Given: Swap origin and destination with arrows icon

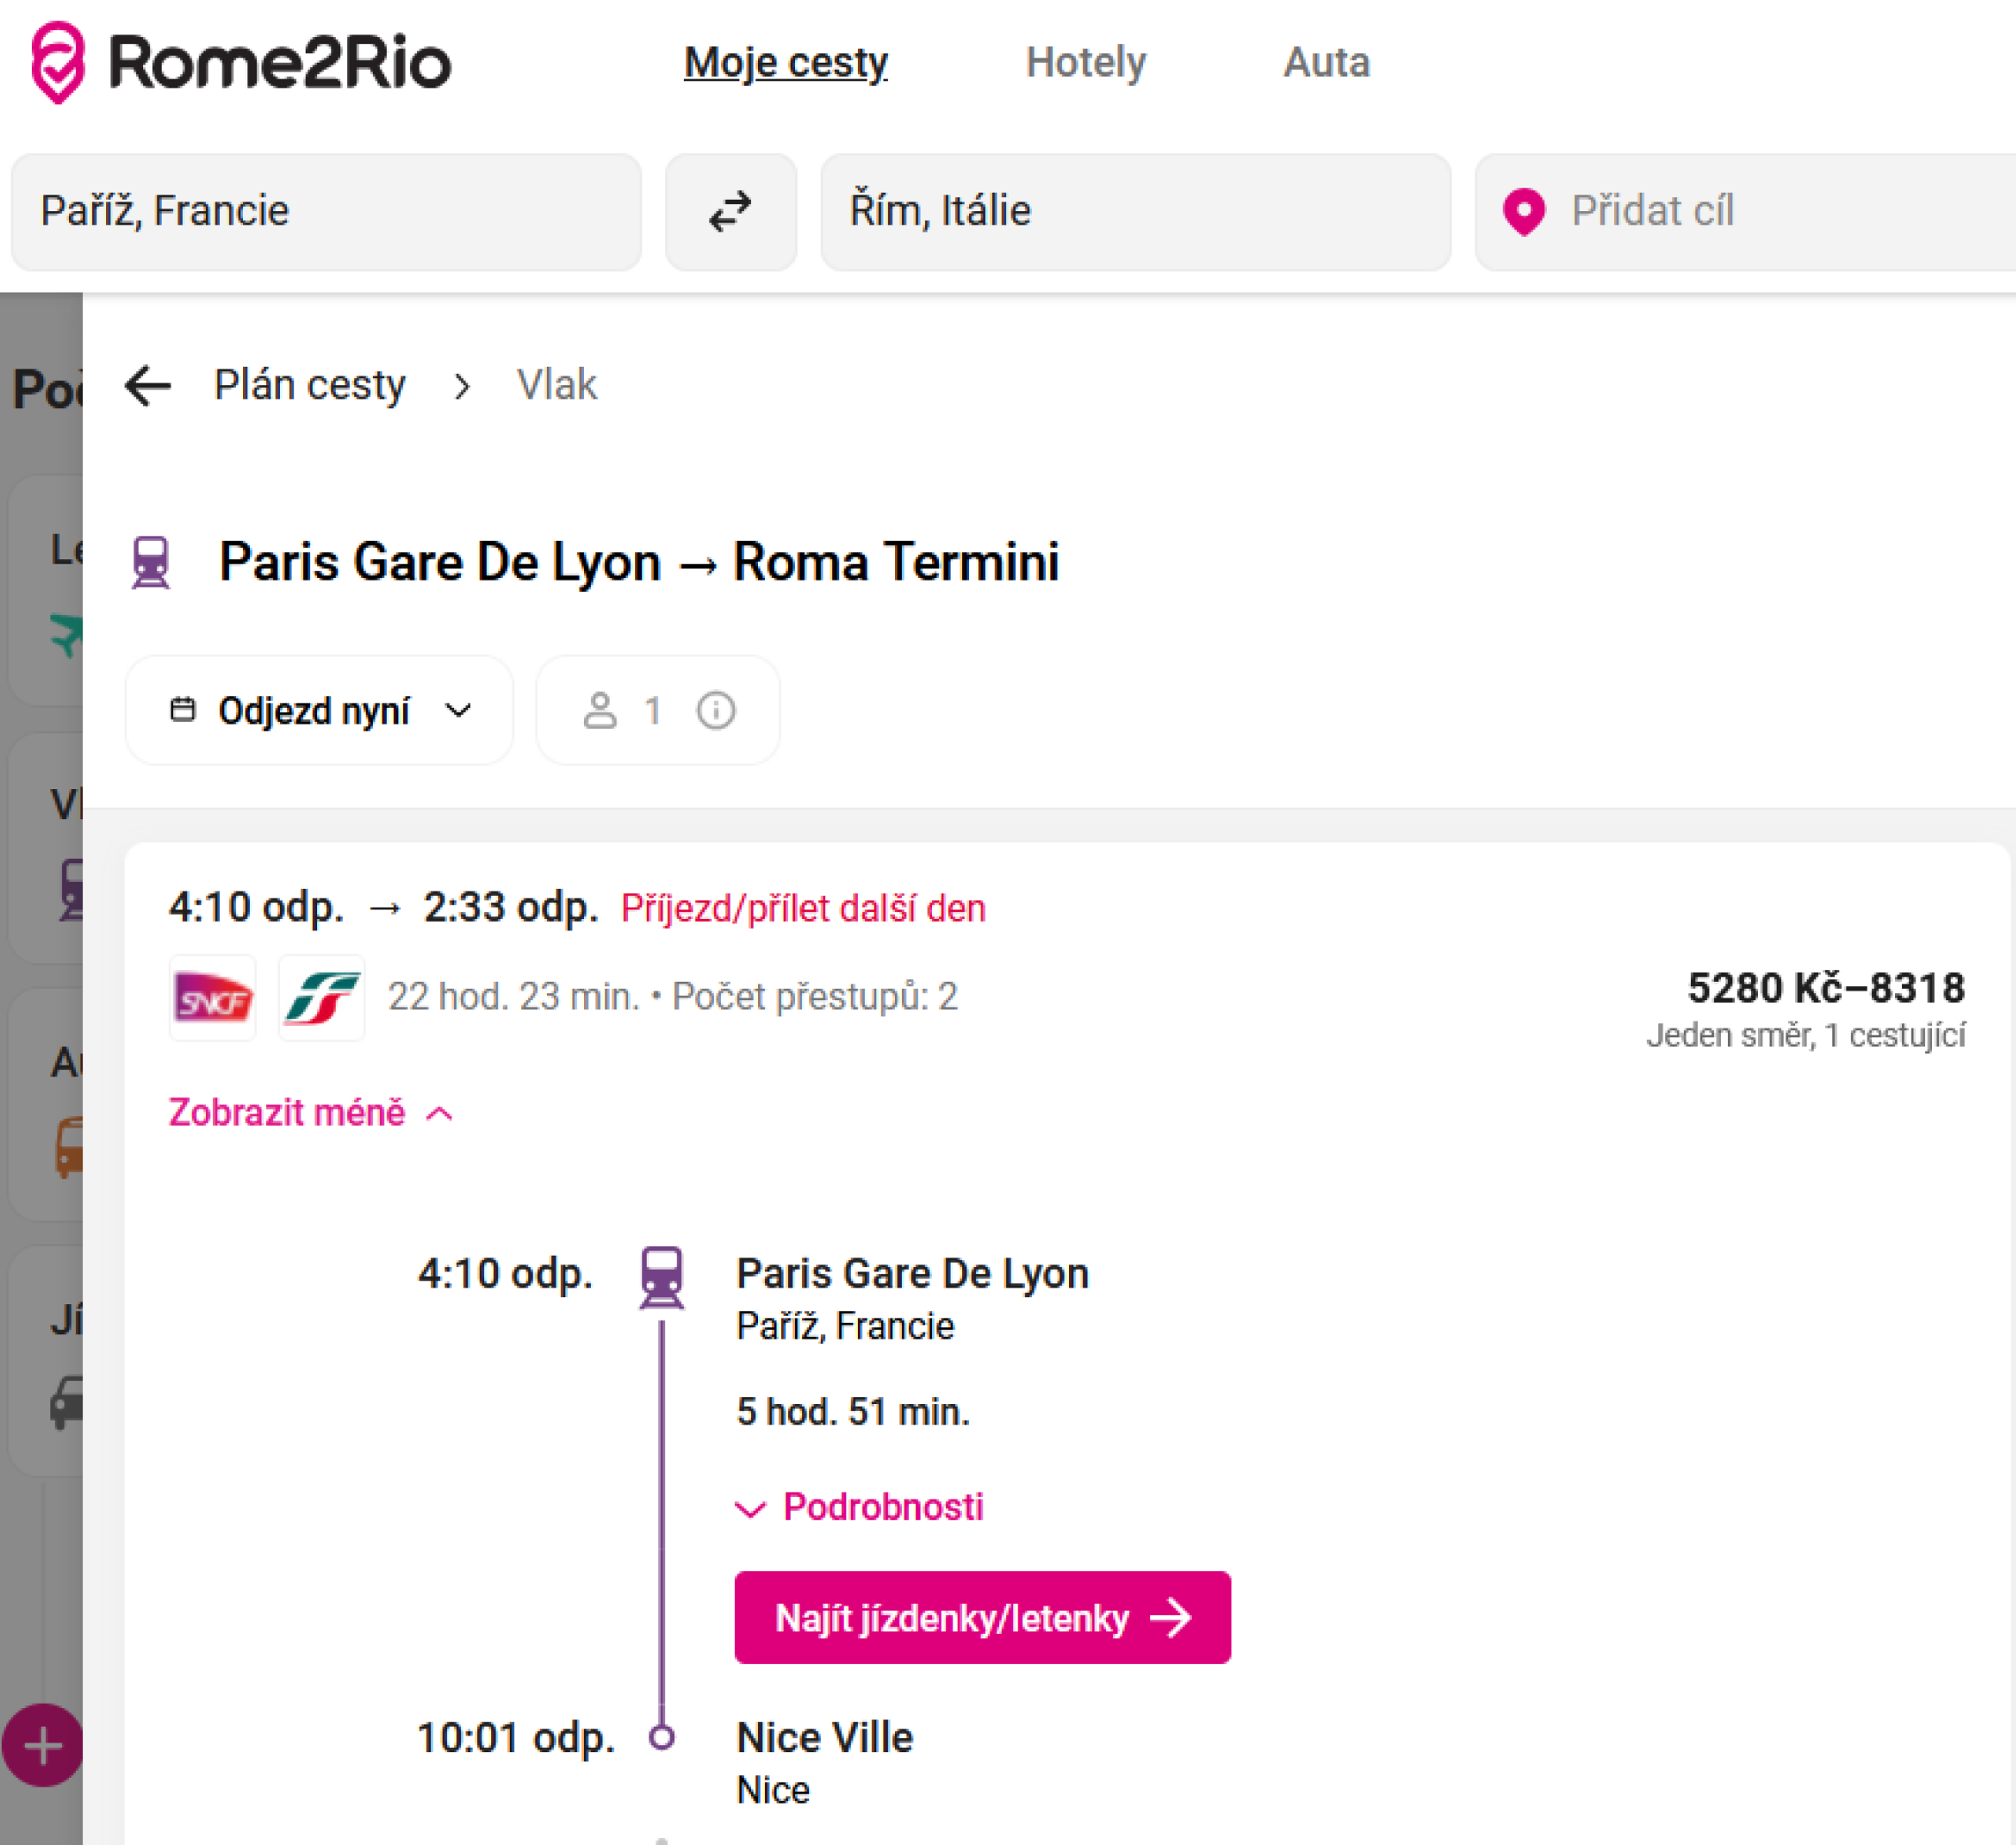Looking at the screenshot, I should click(730, 211).
